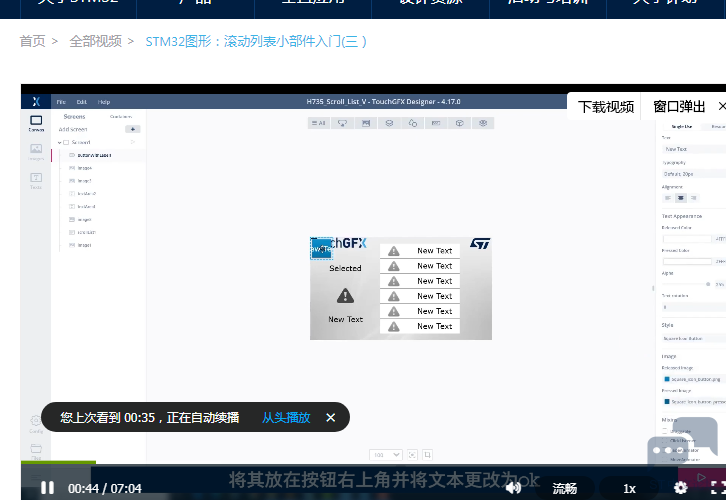
Task: Click 从头播放 to restart the video
Action: [286, 418]
